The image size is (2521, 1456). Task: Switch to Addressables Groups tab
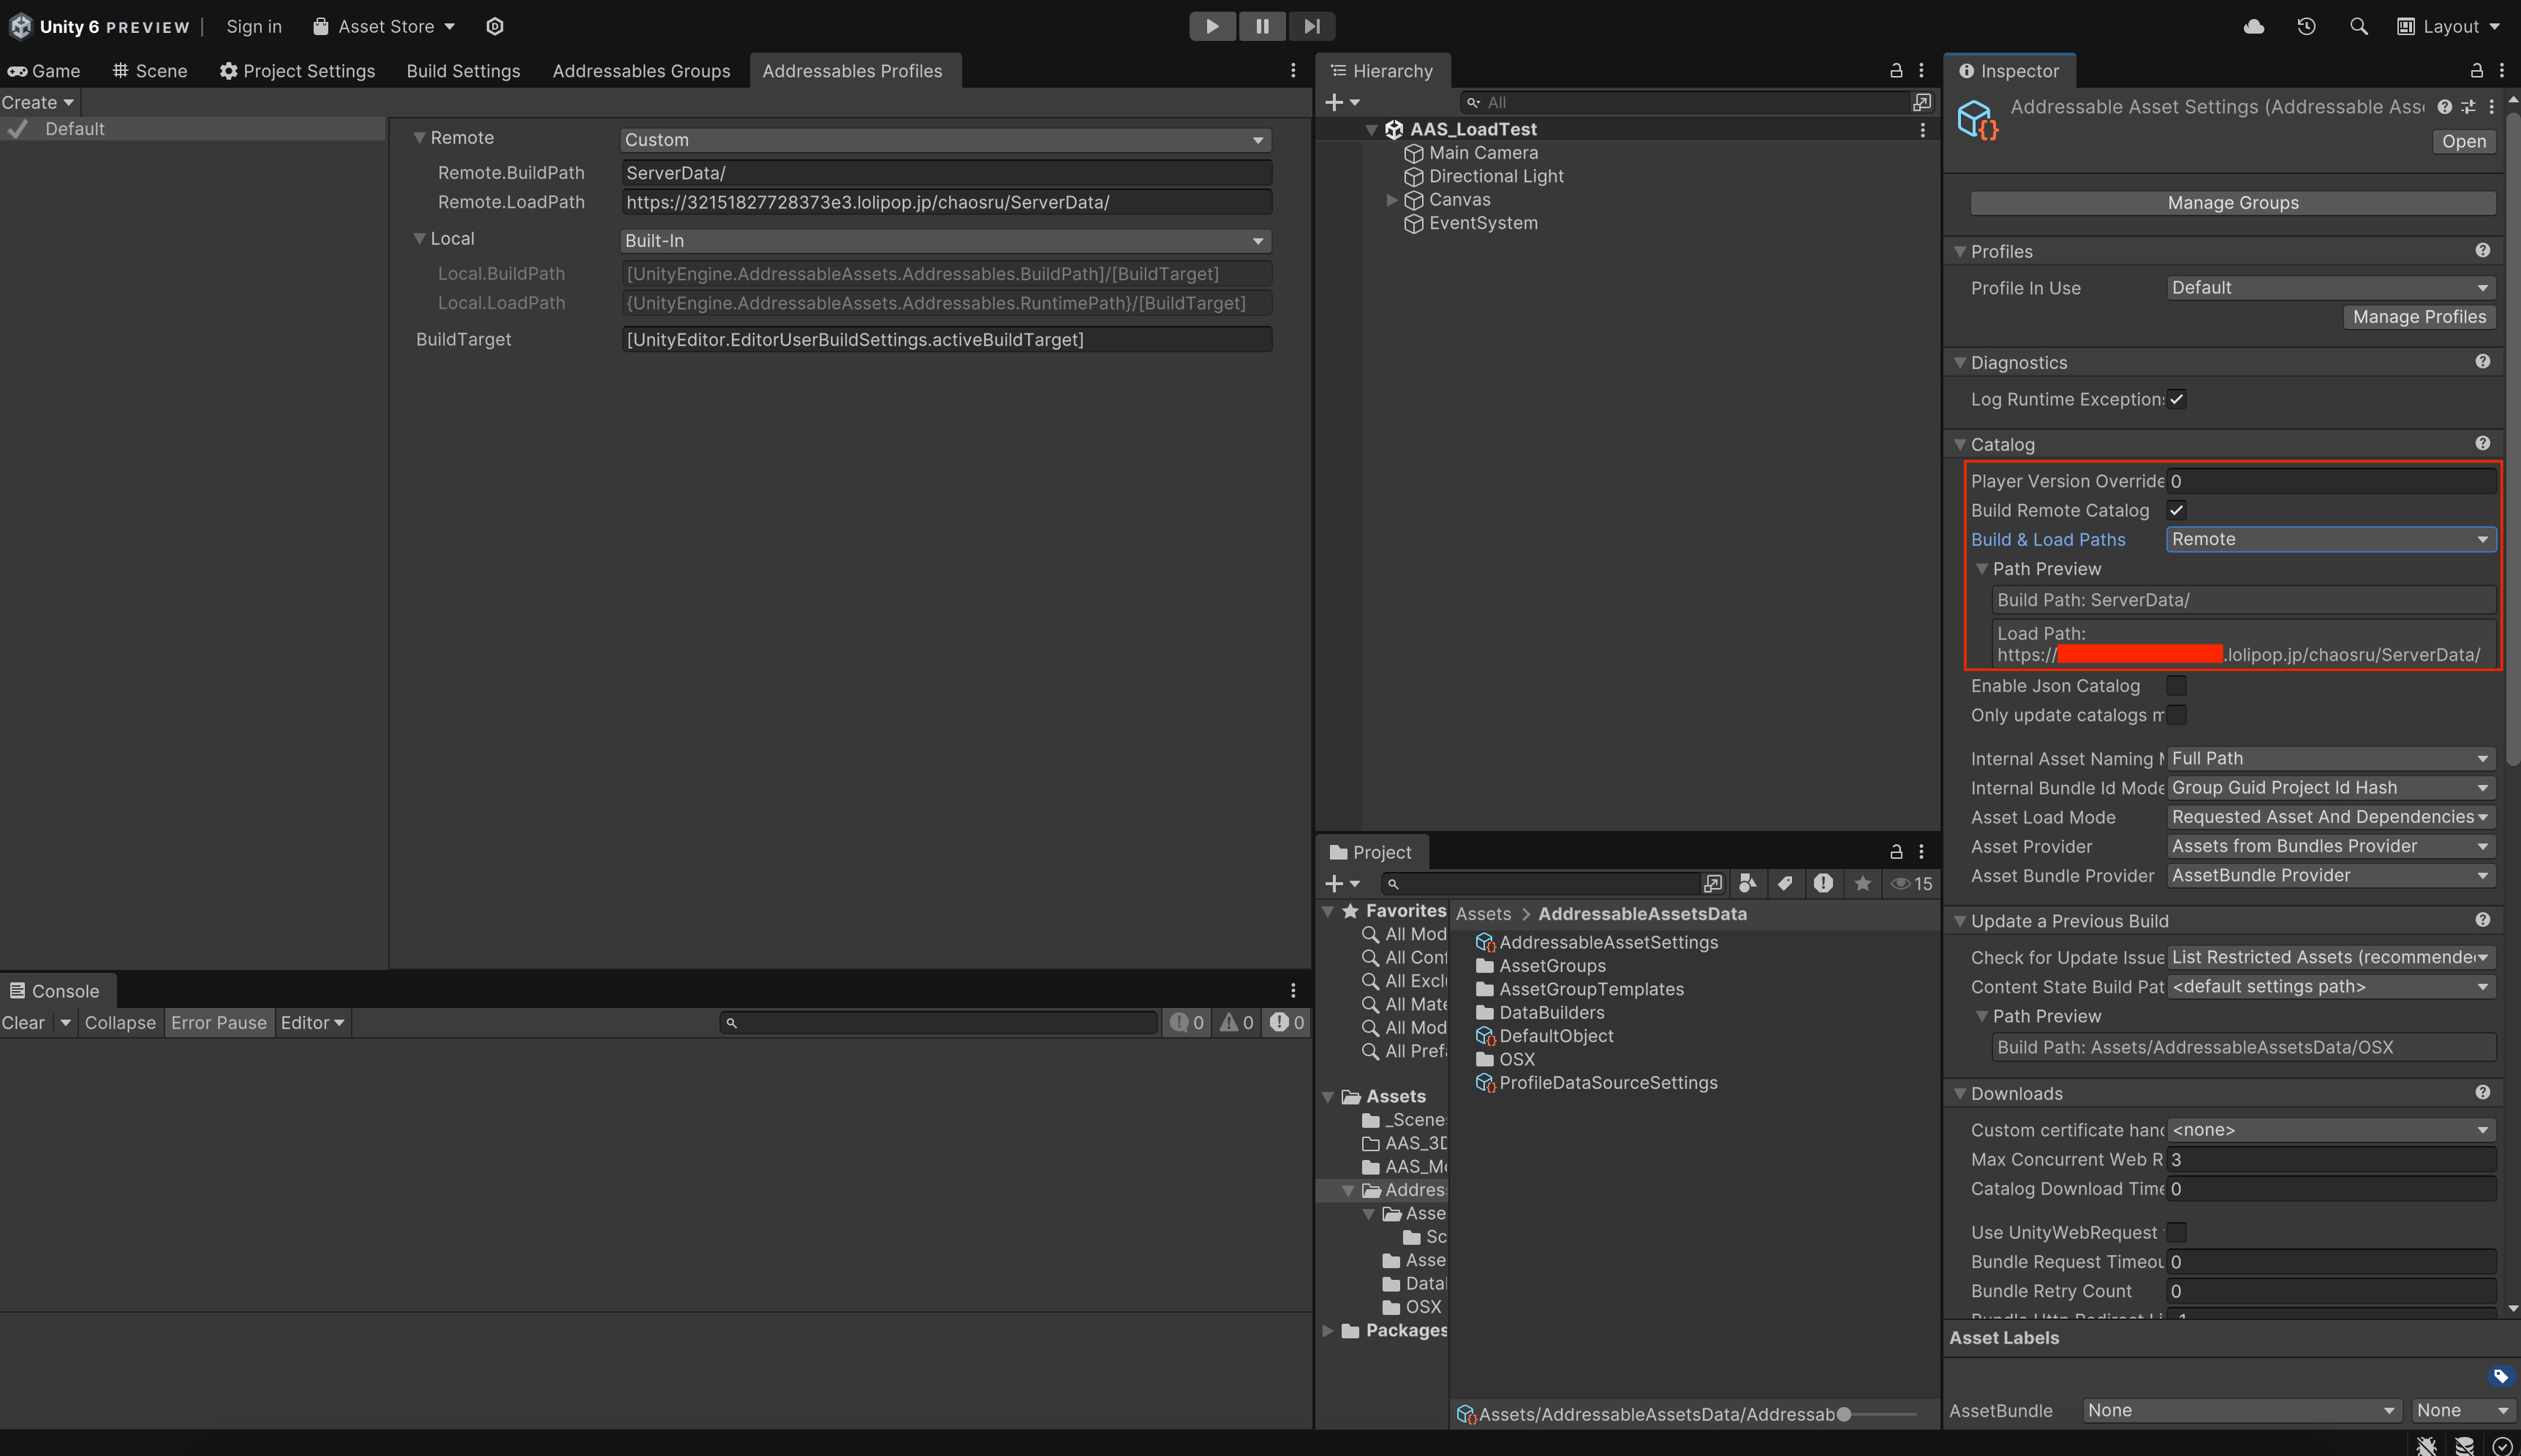coord(641,71)
